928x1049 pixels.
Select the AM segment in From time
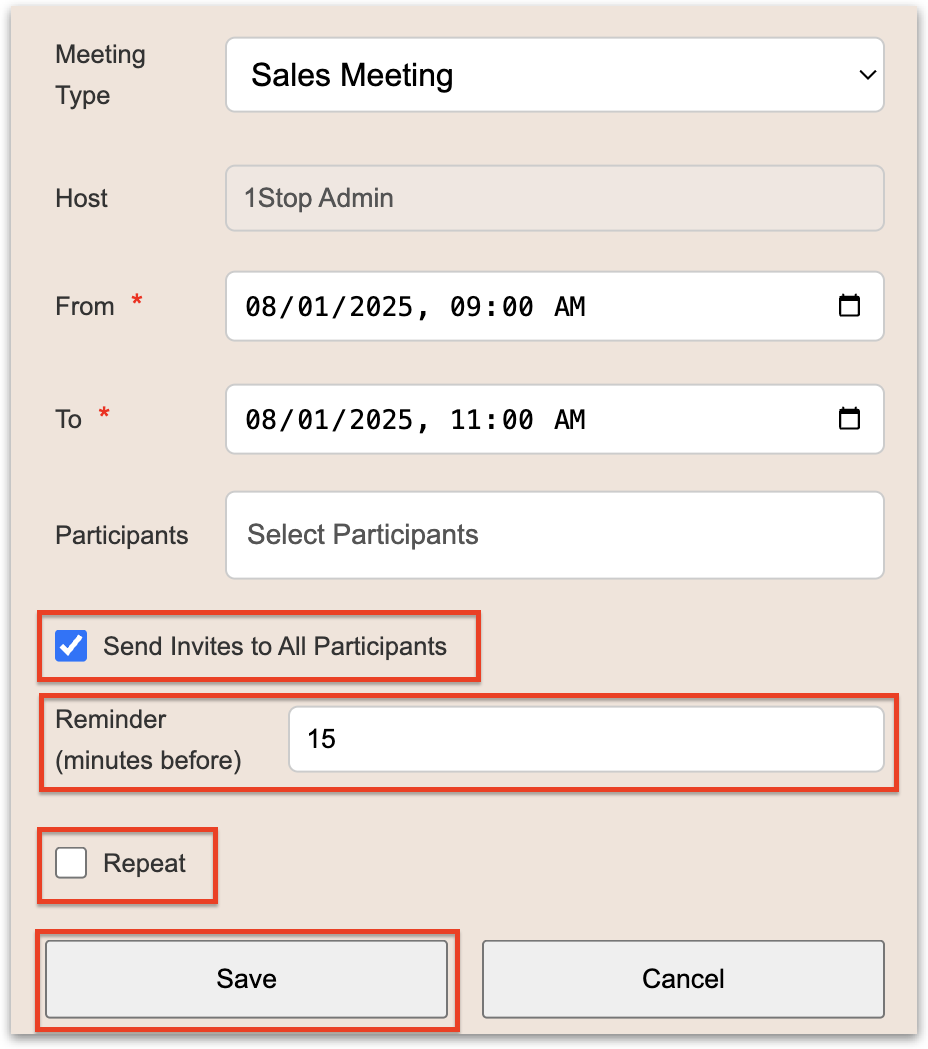(x=569, y=307)
